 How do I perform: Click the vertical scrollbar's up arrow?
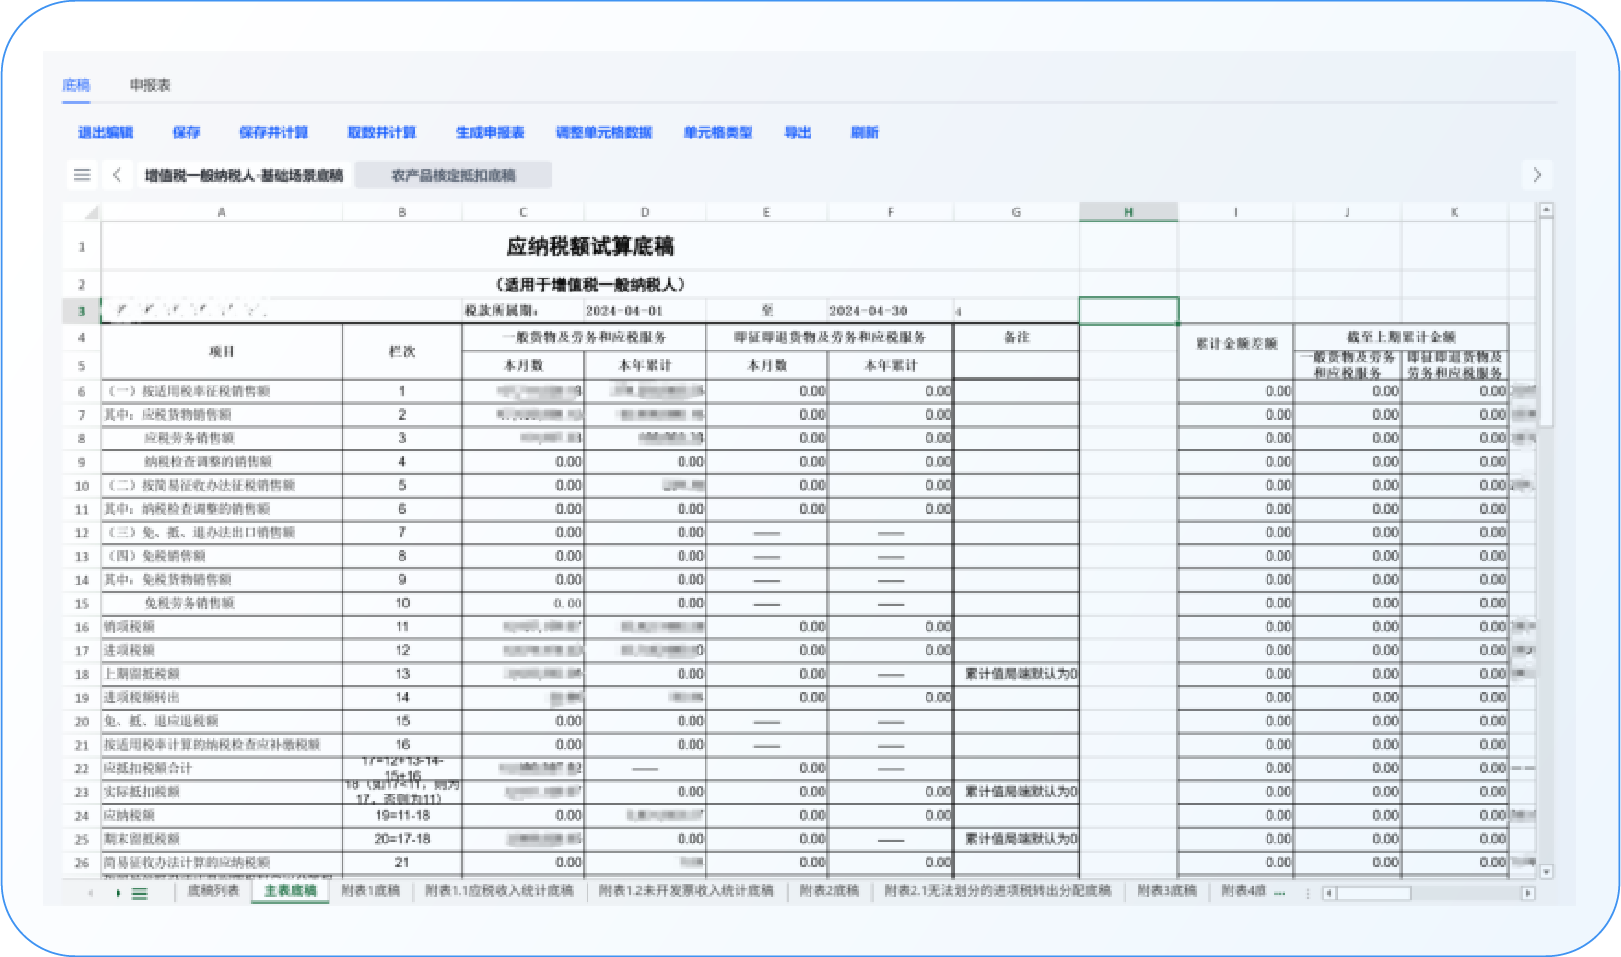pyautogui.click(x=1546, y=211)
